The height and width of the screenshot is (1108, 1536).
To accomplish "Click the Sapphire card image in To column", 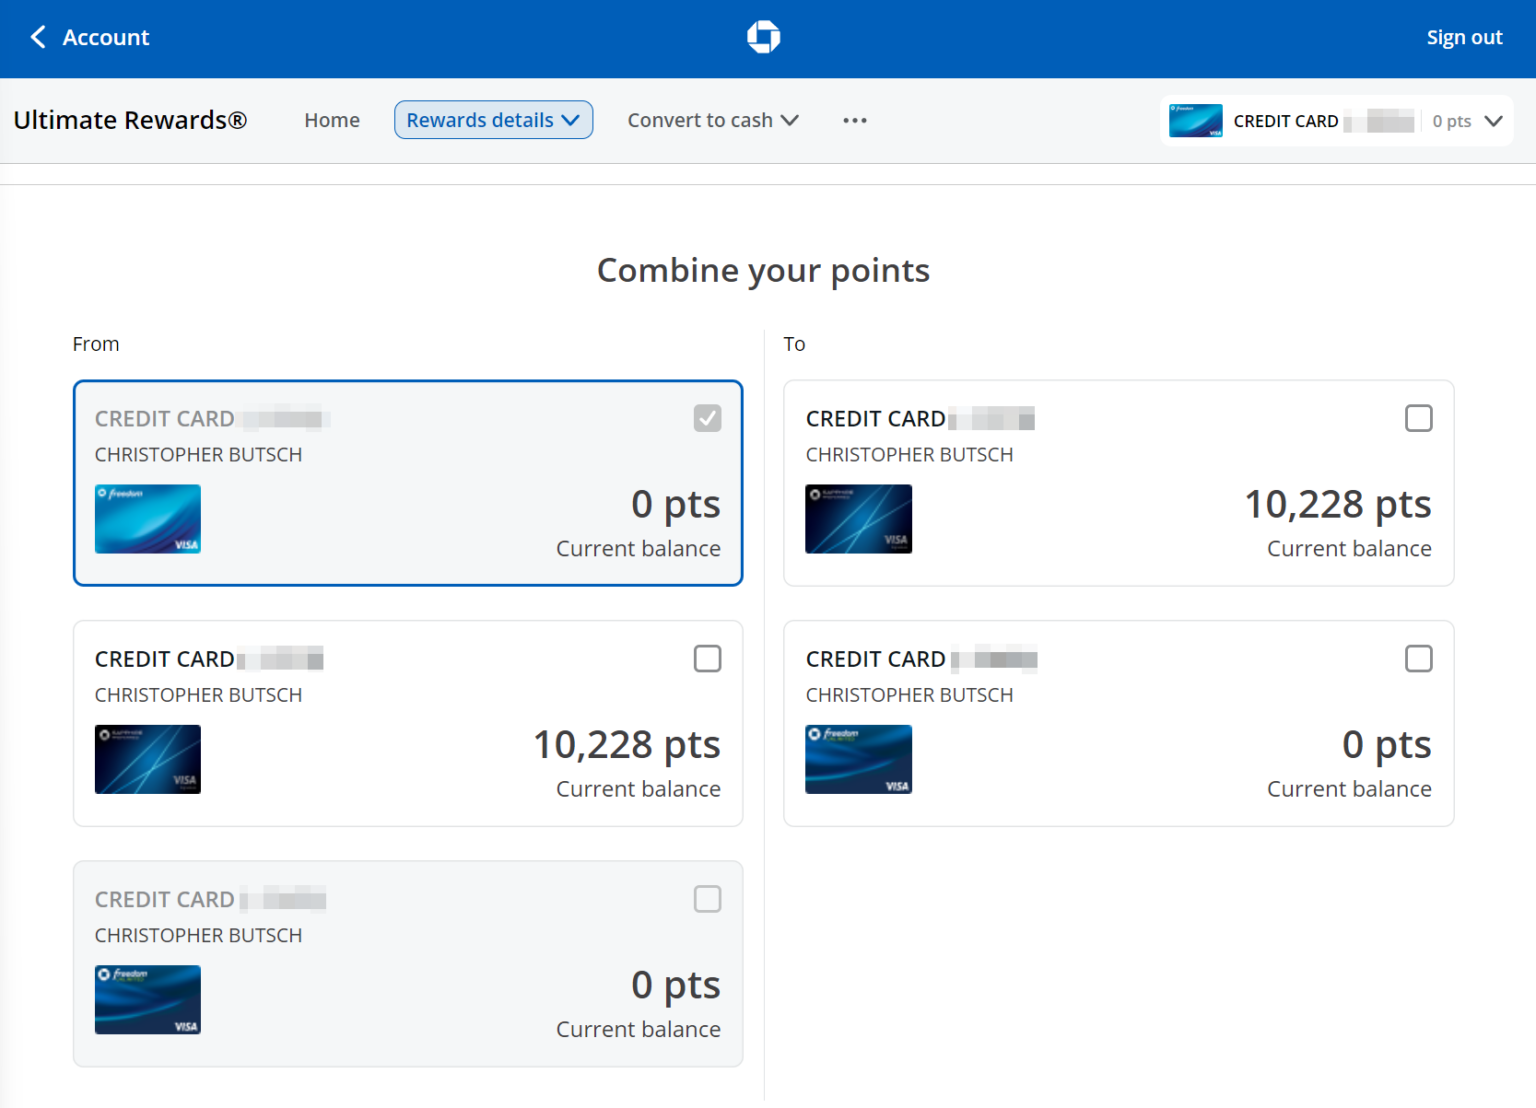I will click(x=858, y=519).
